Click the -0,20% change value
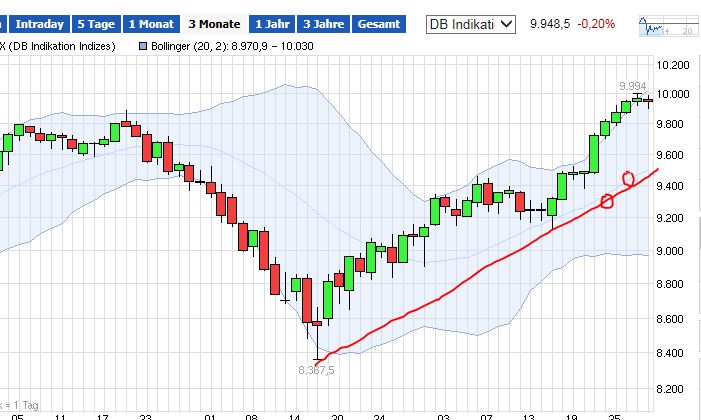701x420 pixels. coord(596,24)
